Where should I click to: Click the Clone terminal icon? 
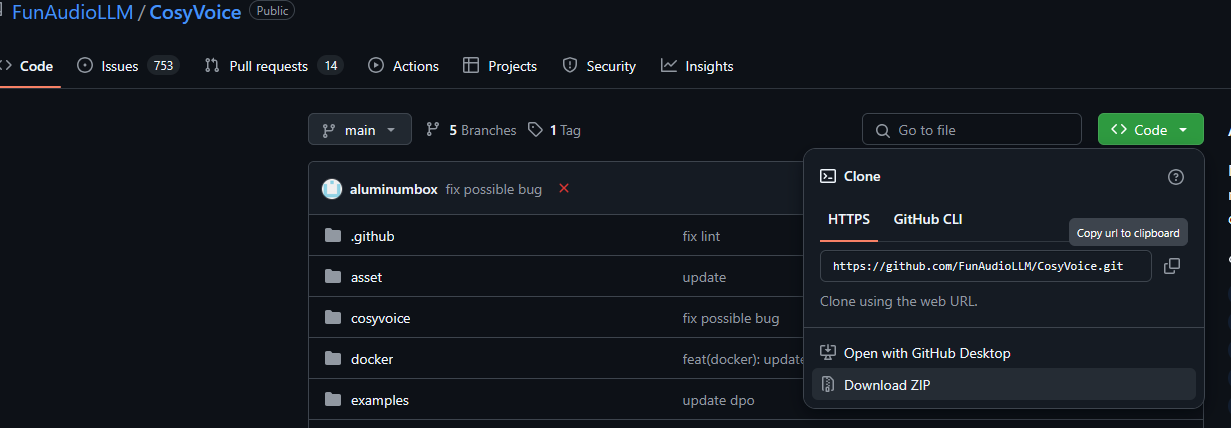coord(828,176)
